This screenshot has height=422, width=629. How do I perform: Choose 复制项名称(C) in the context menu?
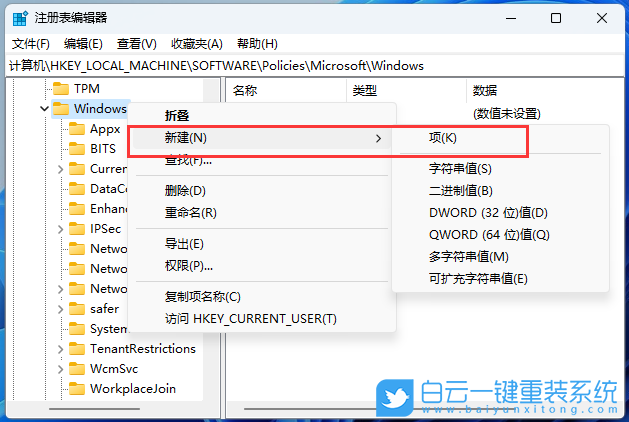click(x=262, y=297)
